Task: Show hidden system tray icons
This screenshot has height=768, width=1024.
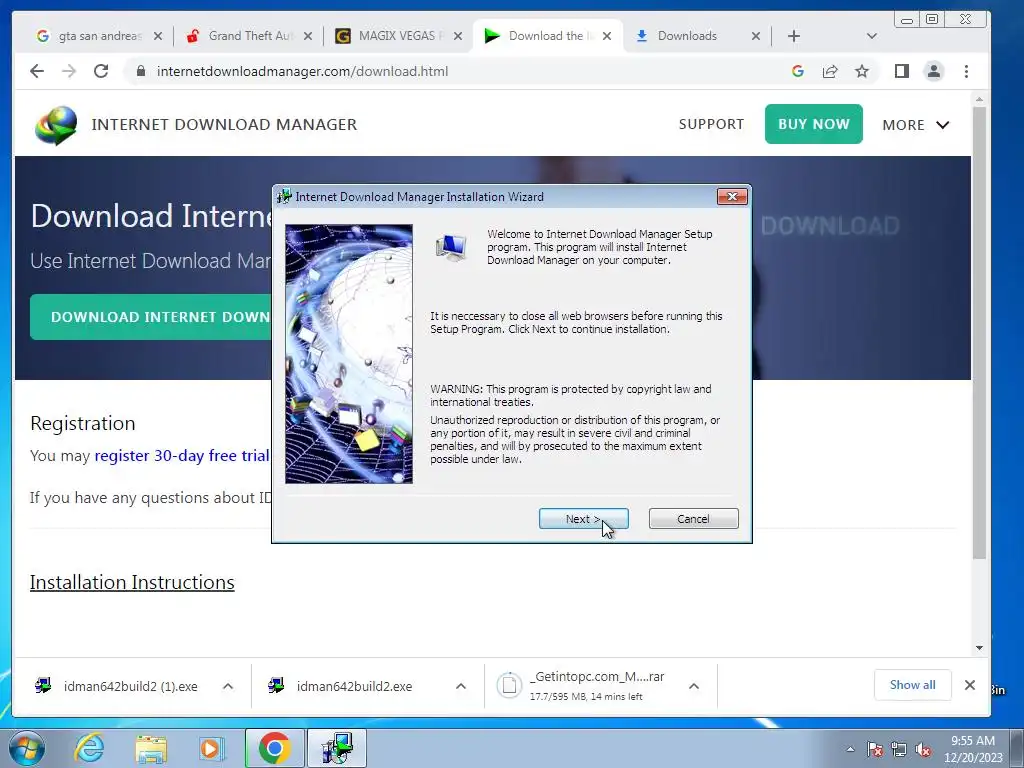Action: (x=850, y=750)
